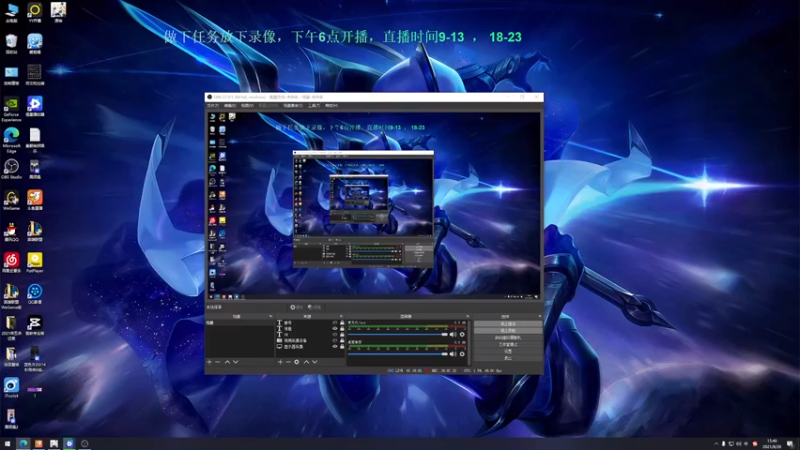Open taskbar clock and date
Viewport: 800px width, 450px height.
(772, 444)
